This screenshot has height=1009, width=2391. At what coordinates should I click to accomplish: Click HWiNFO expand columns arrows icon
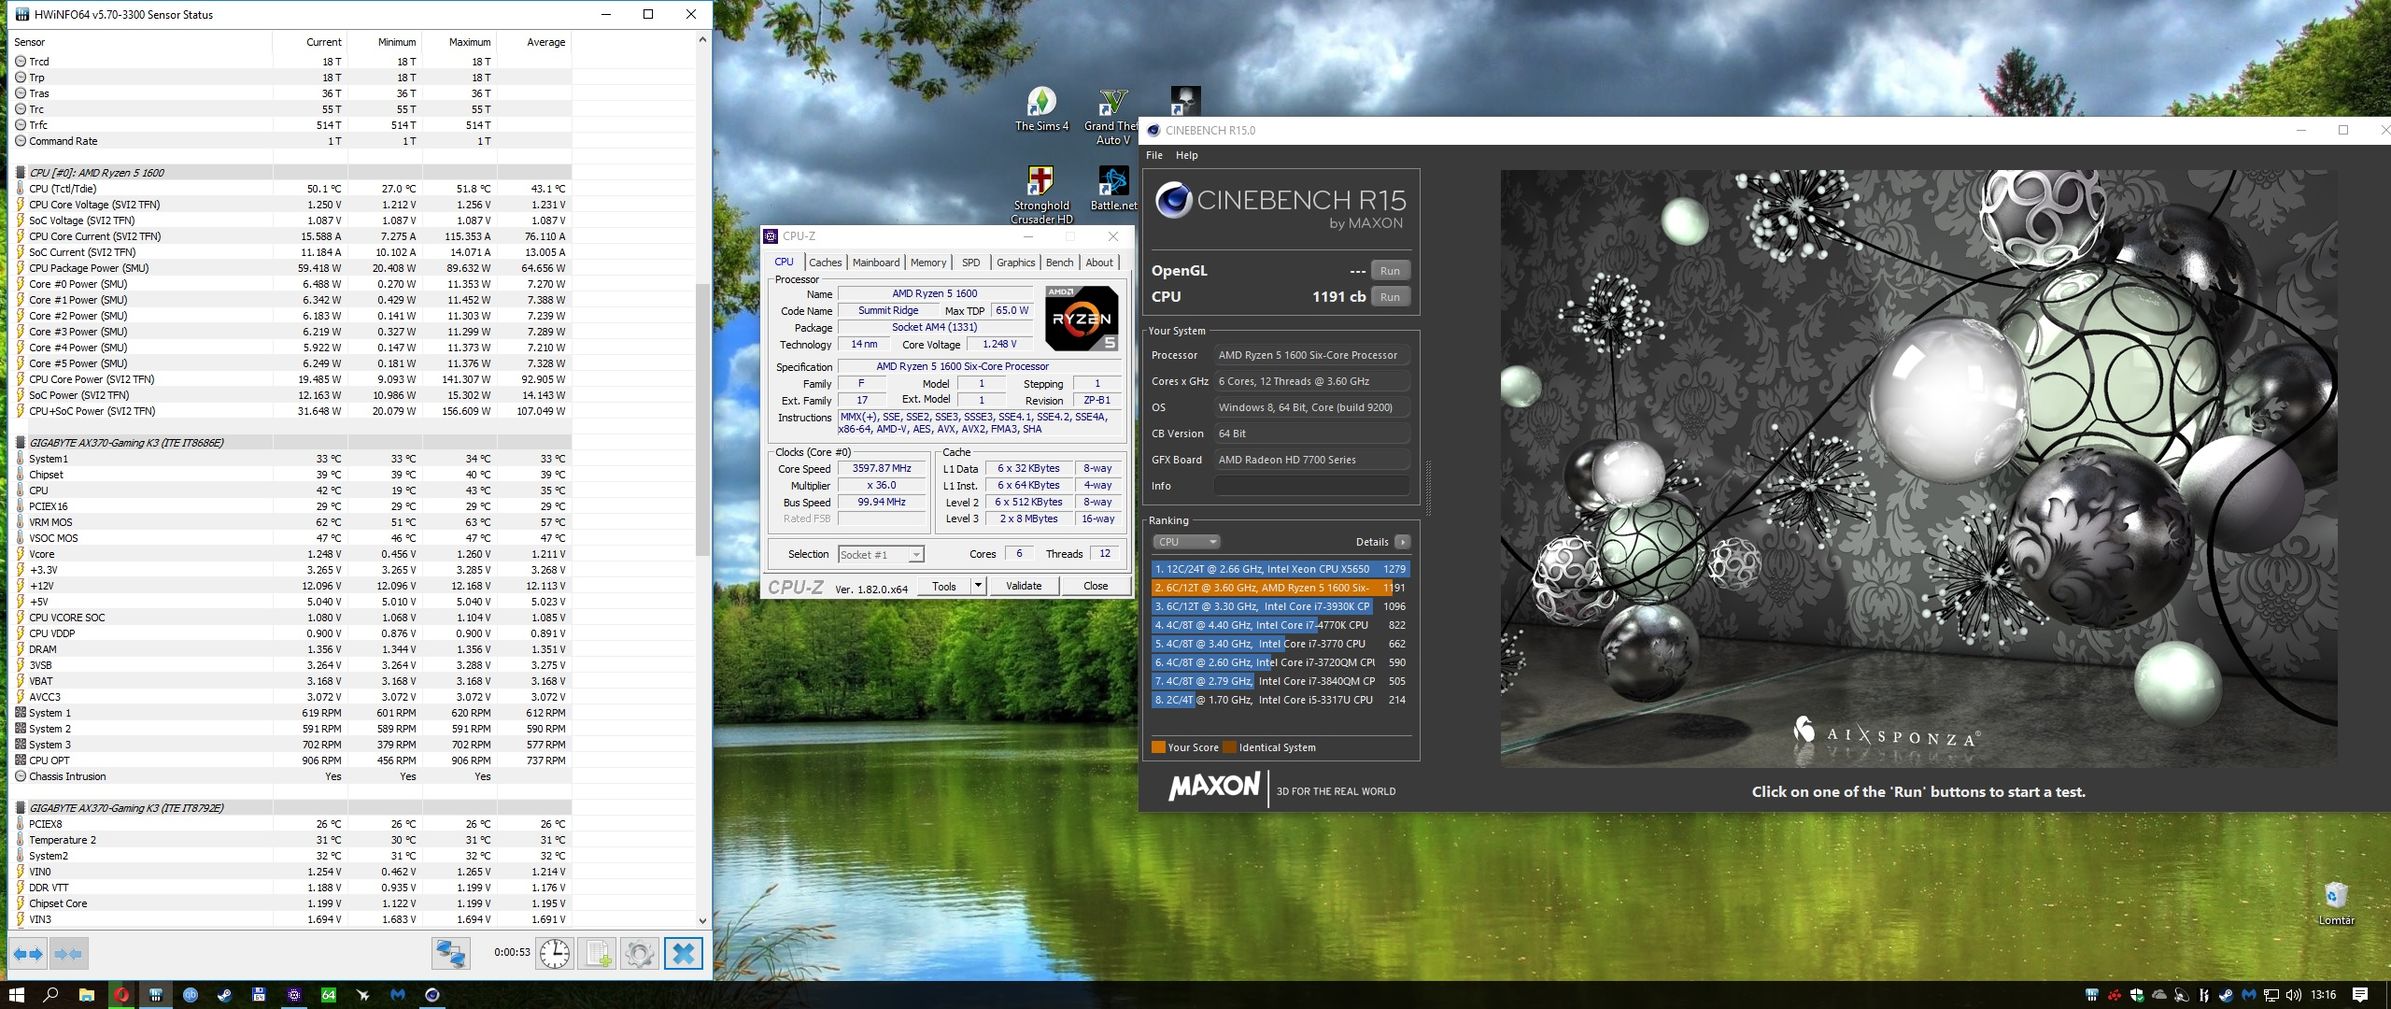(29, 954)
